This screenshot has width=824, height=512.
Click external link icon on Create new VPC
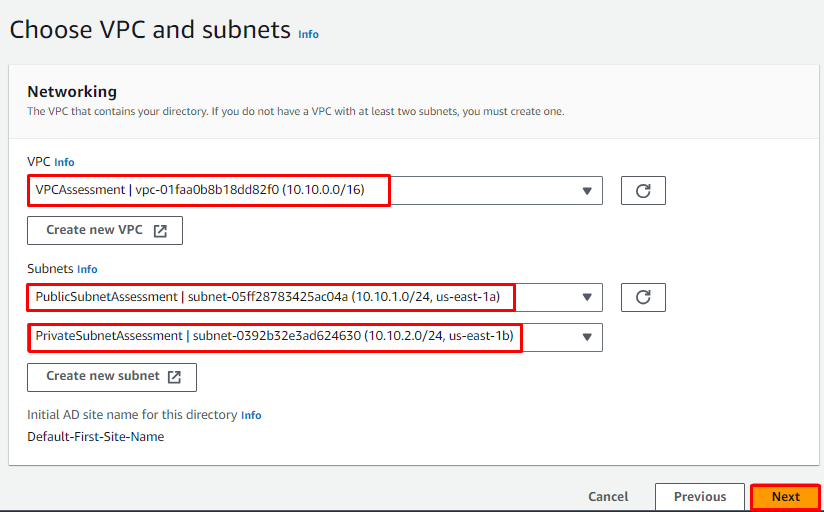[x=161, y=230]
